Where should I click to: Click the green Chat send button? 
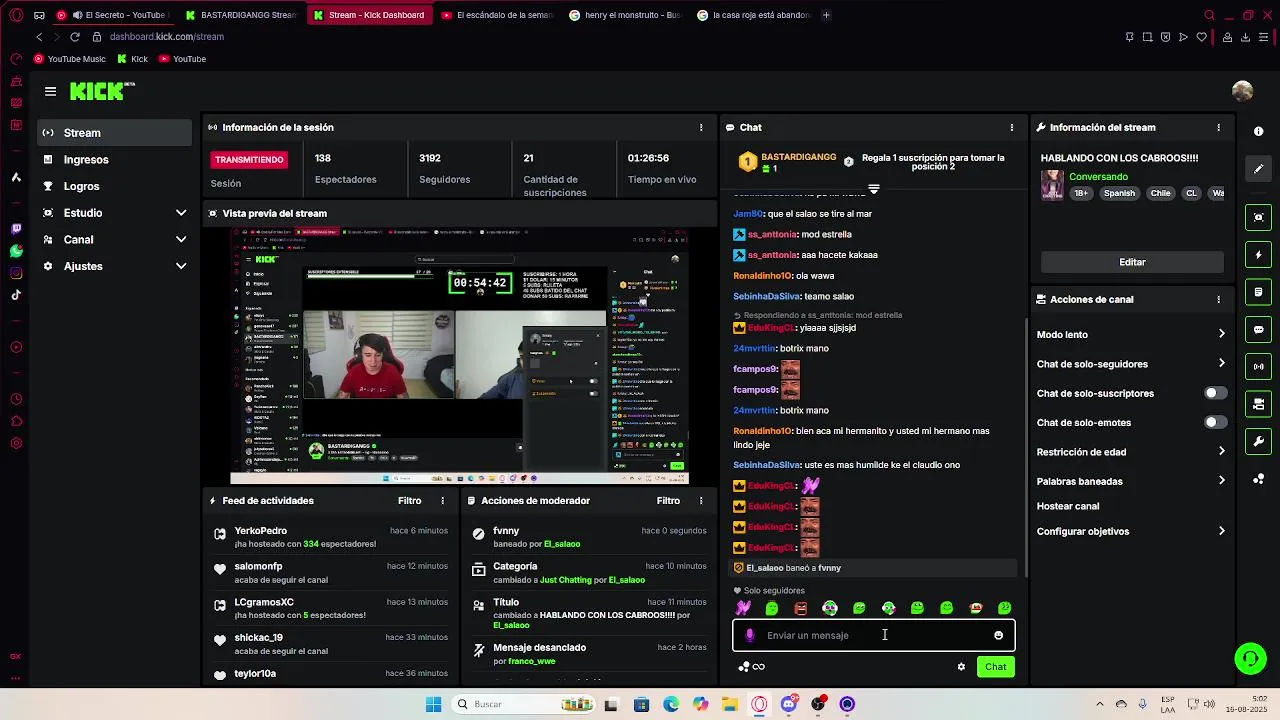995,667
